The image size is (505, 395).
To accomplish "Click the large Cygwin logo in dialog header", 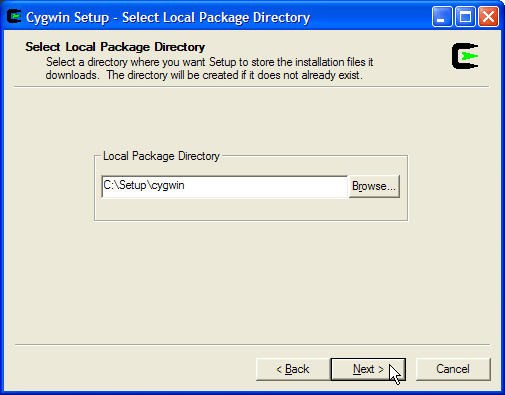I will [465, 56].
